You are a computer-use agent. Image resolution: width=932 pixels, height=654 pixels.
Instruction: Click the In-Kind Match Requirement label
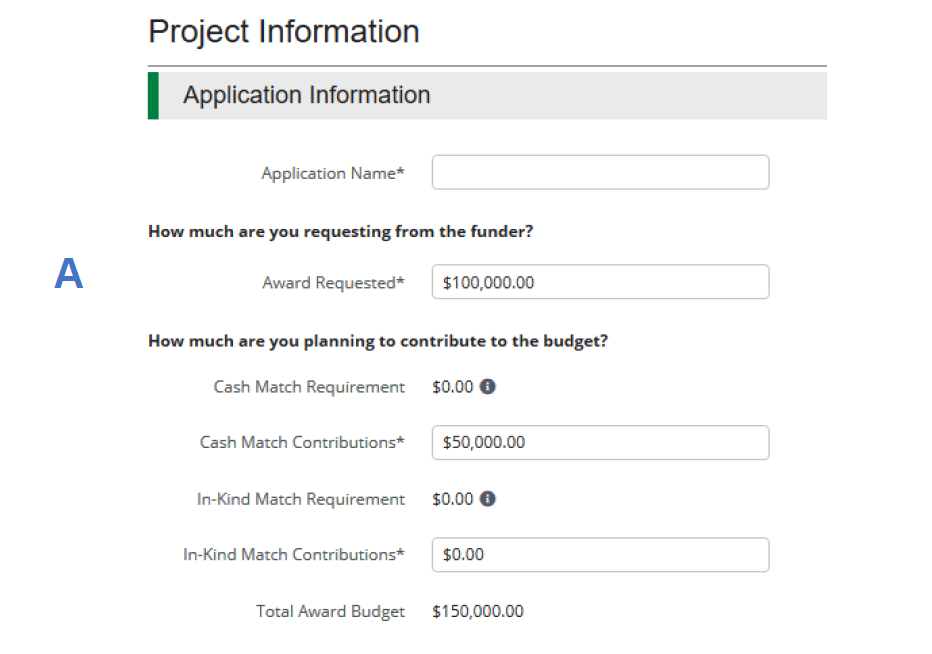[x=301, y=499]
